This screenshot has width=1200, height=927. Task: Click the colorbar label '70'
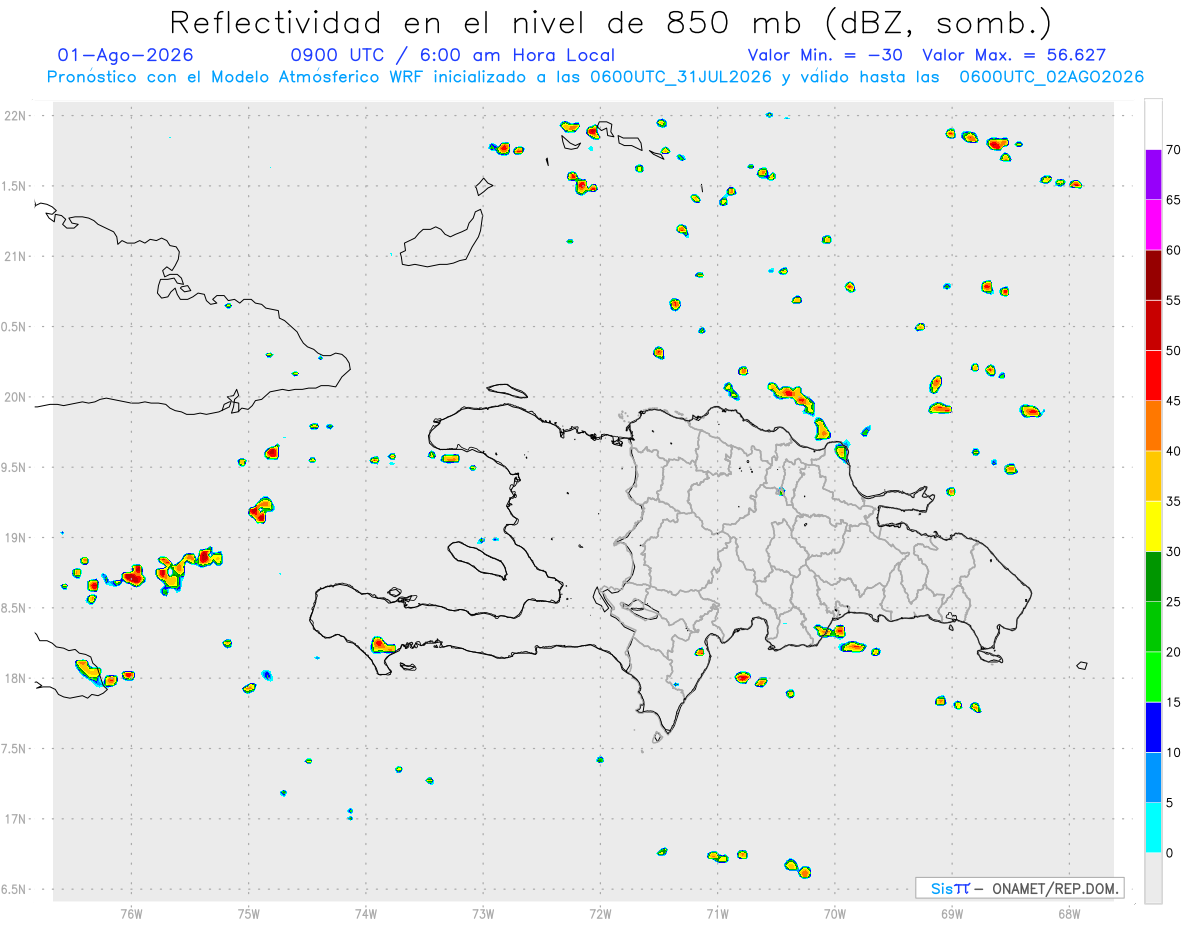pos(1173,150)
